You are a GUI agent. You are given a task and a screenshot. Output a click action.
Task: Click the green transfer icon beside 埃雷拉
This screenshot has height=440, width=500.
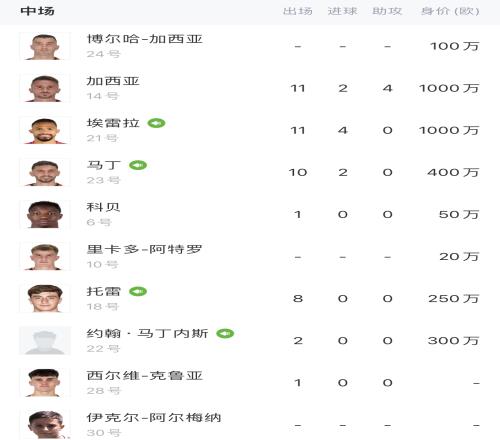pyautogui.click(x=156, y=123)
